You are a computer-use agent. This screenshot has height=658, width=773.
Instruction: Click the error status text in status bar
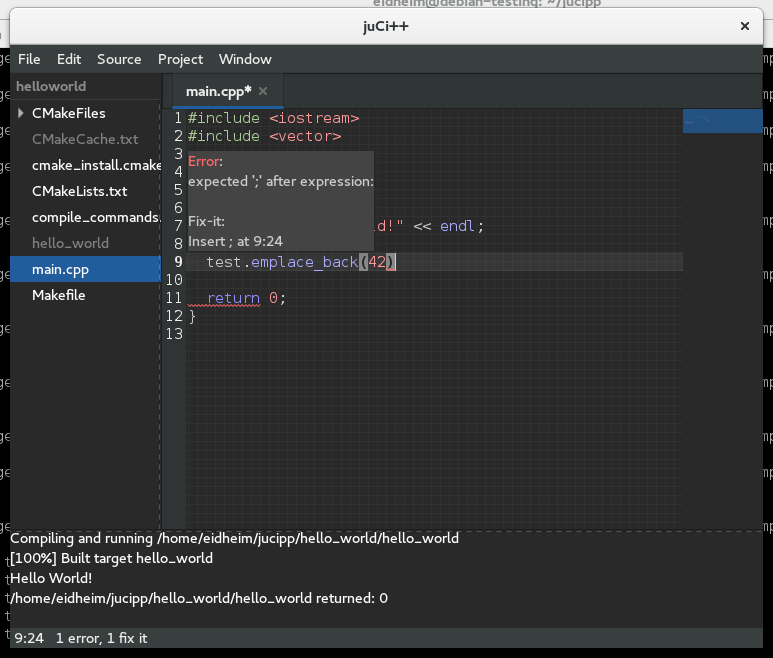tap(101, 637)
